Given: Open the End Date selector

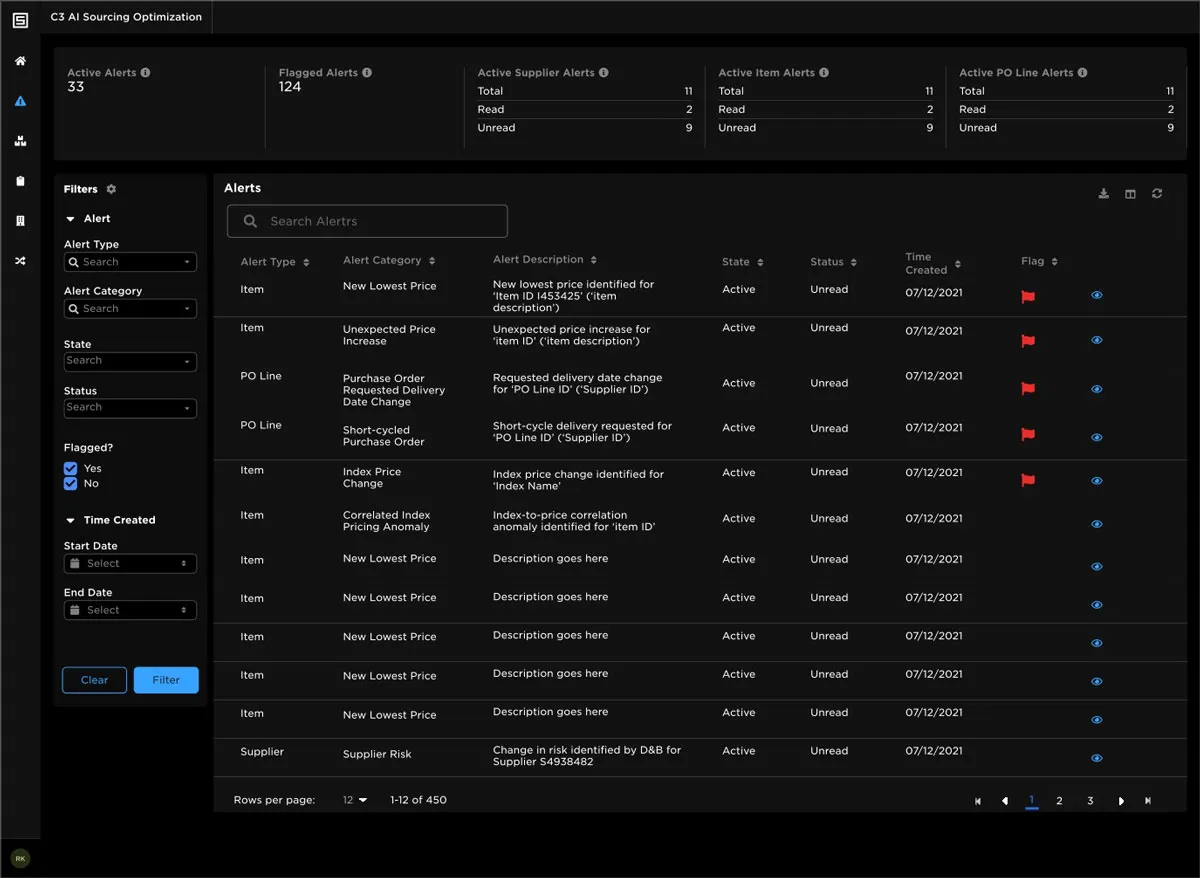Looking at the screenshot, I should tap(130, 610).
